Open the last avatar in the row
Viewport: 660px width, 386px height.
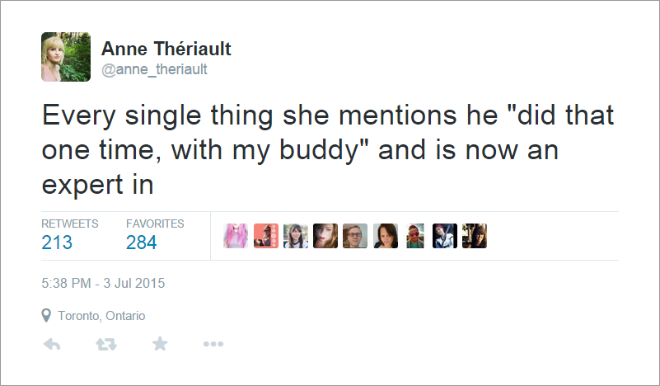pos(474,236)
